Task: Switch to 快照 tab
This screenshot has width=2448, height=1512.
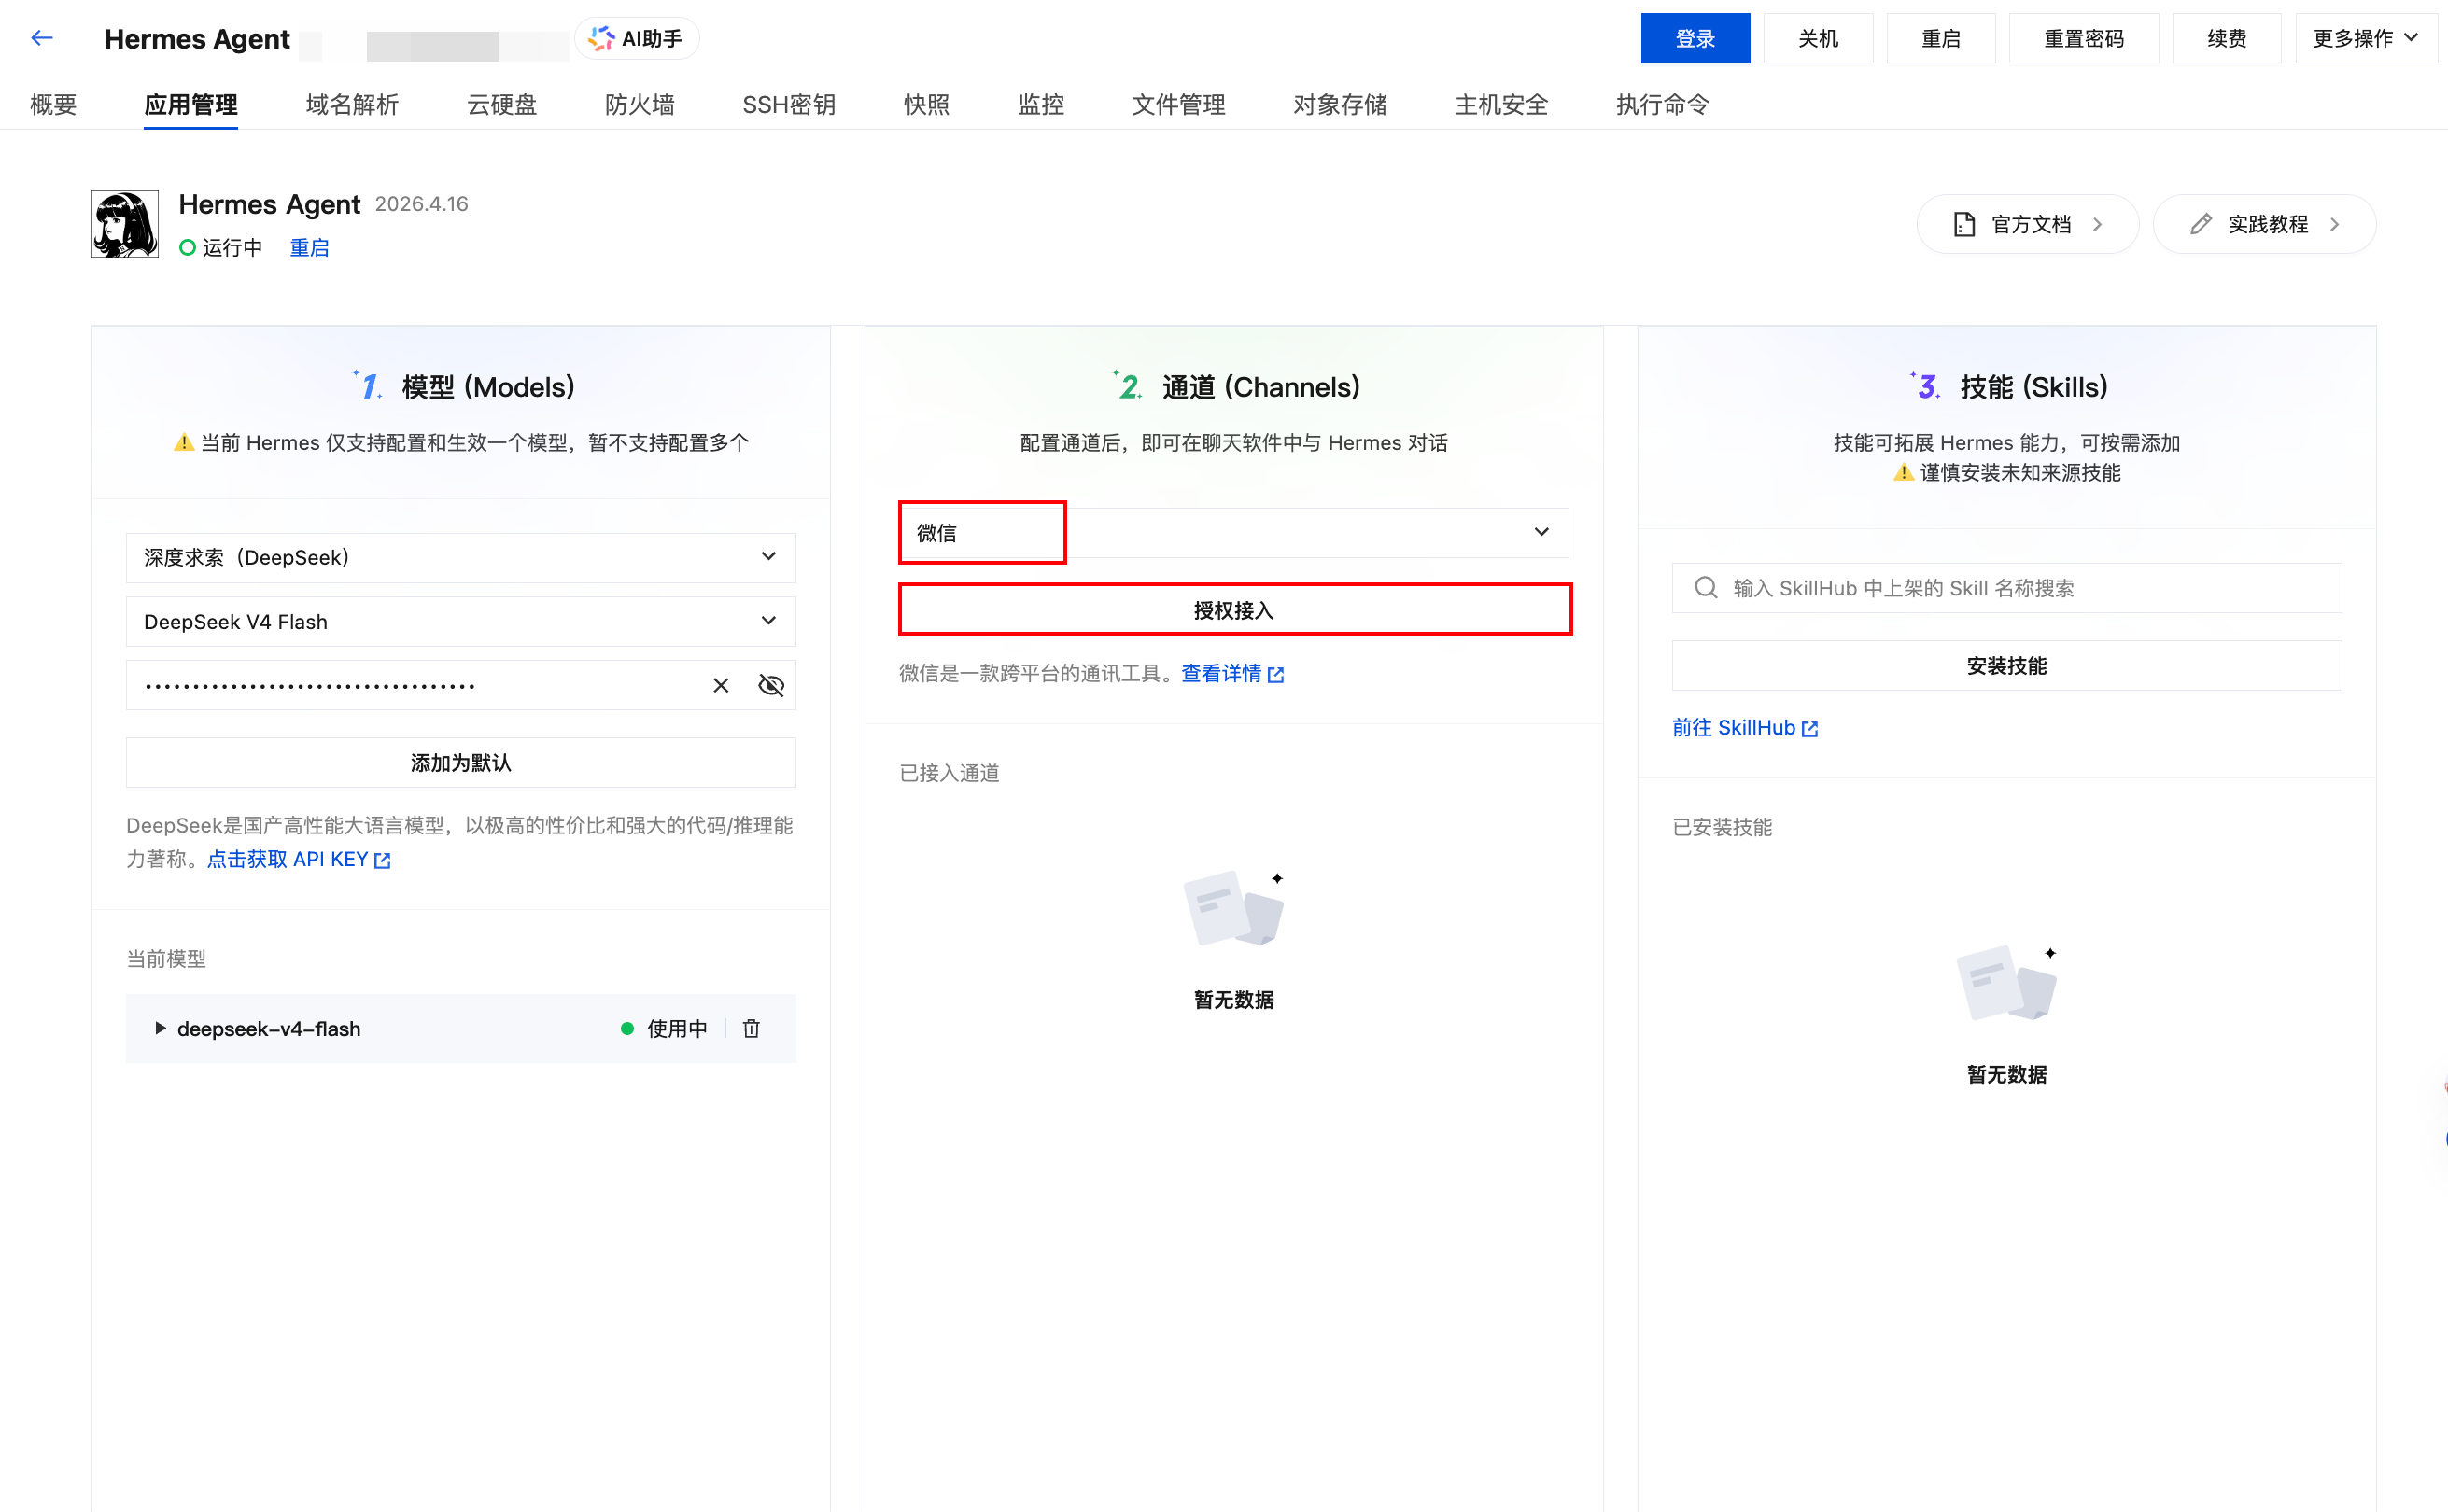Action: [x=926, y=104]
